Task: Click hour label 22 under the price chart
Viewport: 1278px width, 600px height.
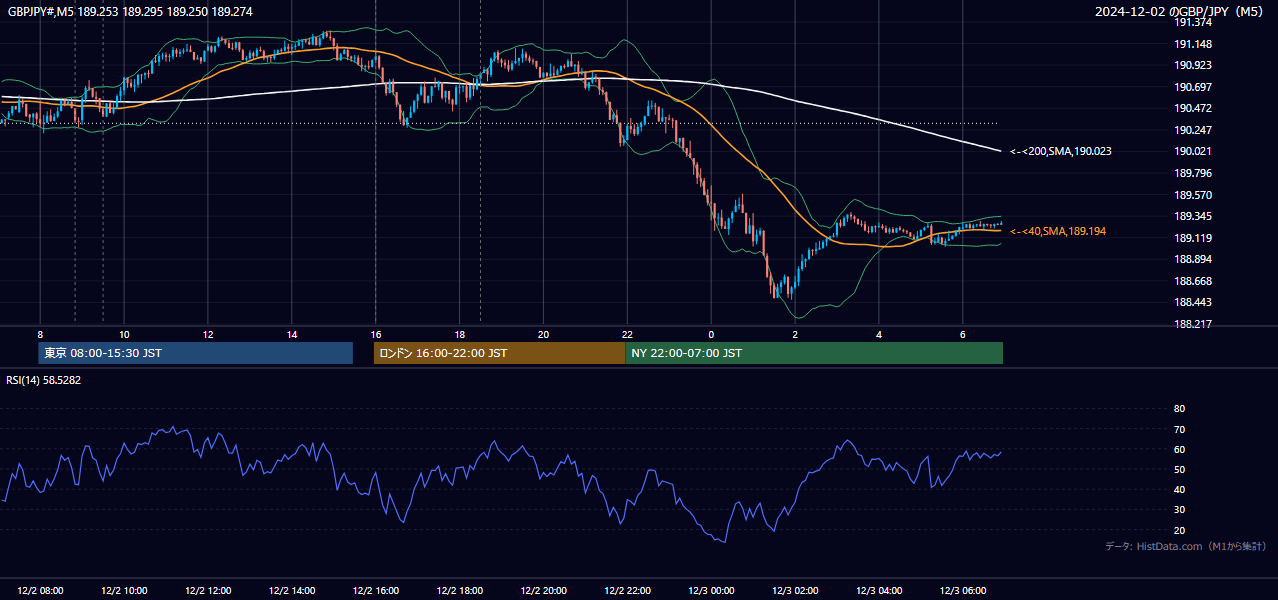Action: (627, 334)
